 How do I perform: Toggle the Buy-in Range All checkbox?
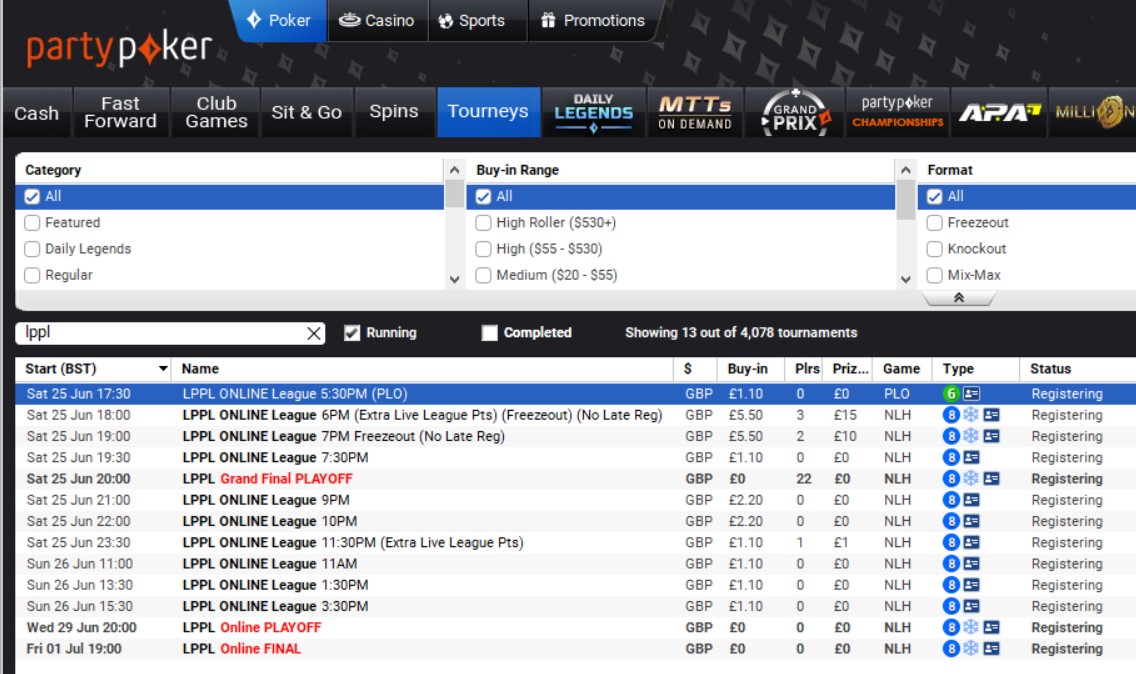tap(483, 196)
